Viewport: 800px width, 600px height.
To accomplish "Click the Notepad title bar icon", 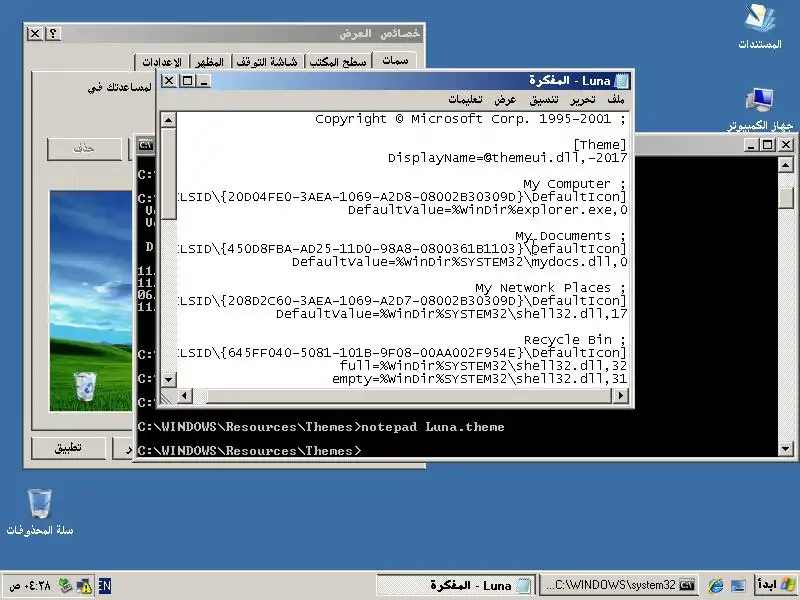I will pyautogui.click(x=621, y=81).
